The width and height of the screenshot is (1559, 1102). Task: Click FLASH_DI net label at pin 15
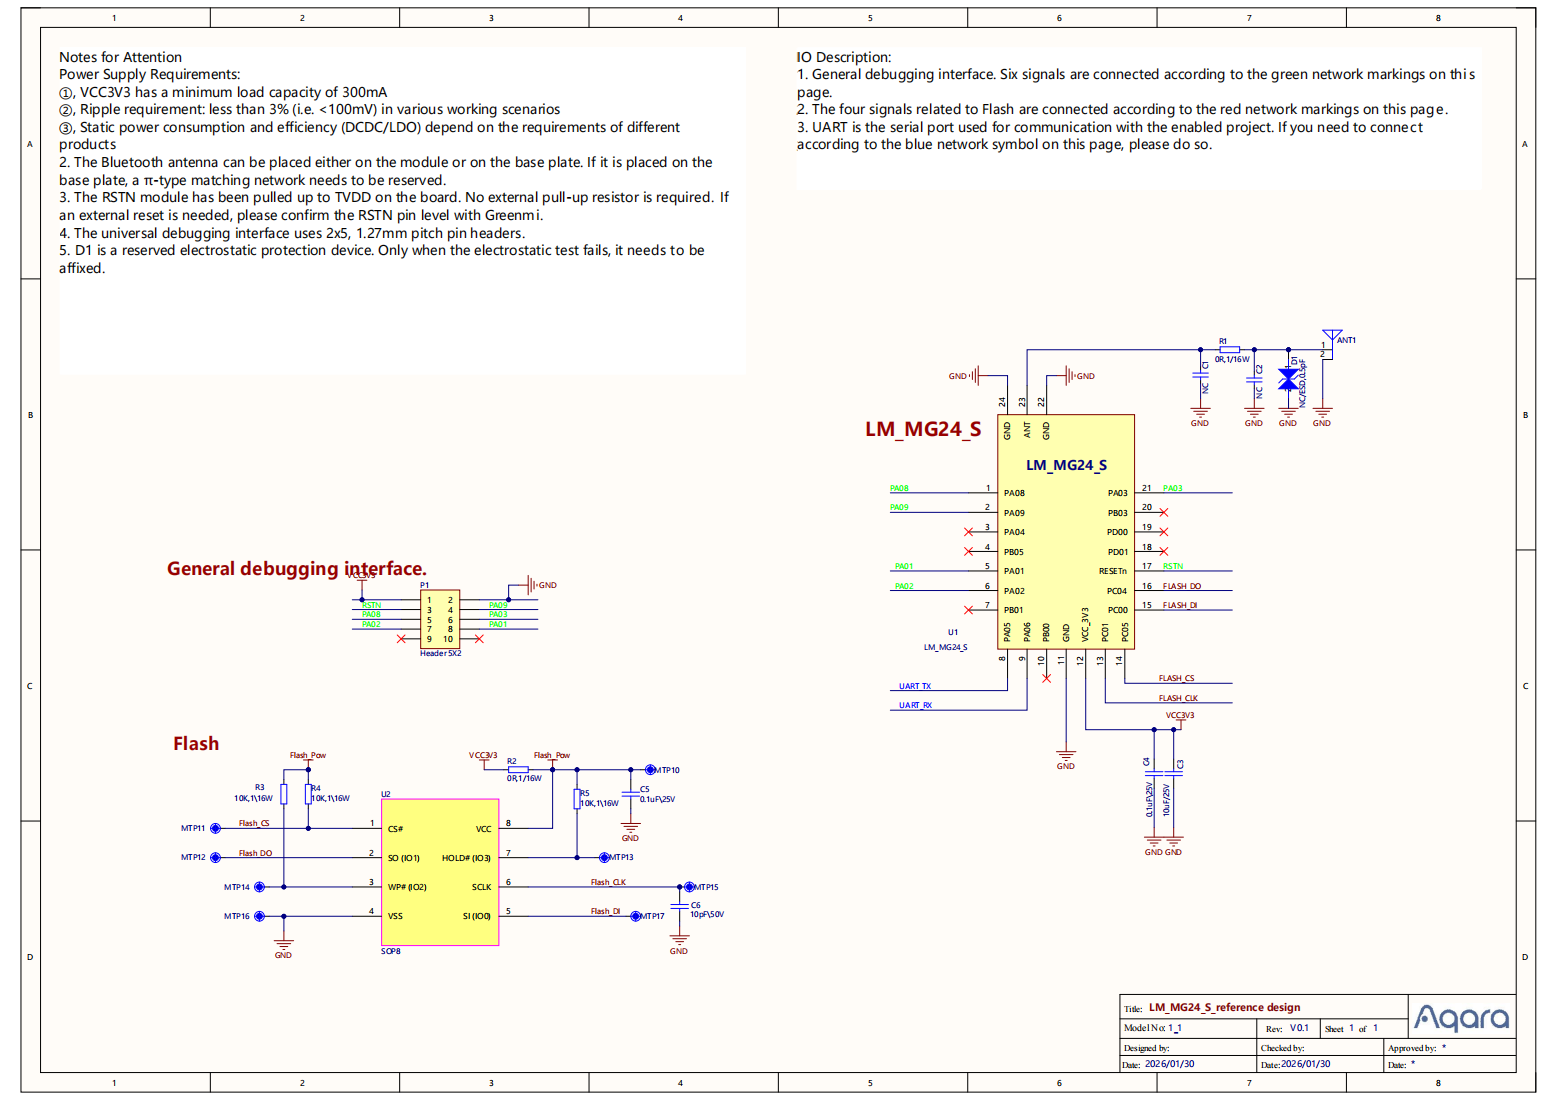pyautogui.click(x=1180, y=605)
